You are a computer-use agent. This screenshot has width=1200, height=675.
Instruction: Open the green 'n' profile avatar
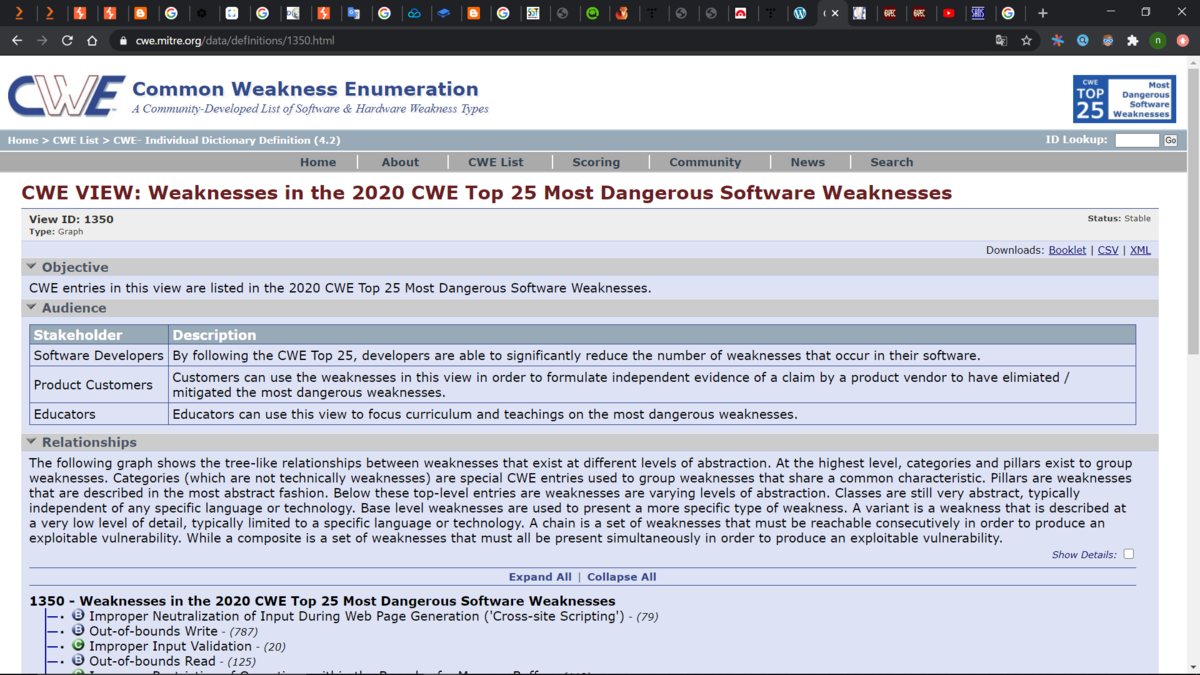click(x=1158, y=41)
